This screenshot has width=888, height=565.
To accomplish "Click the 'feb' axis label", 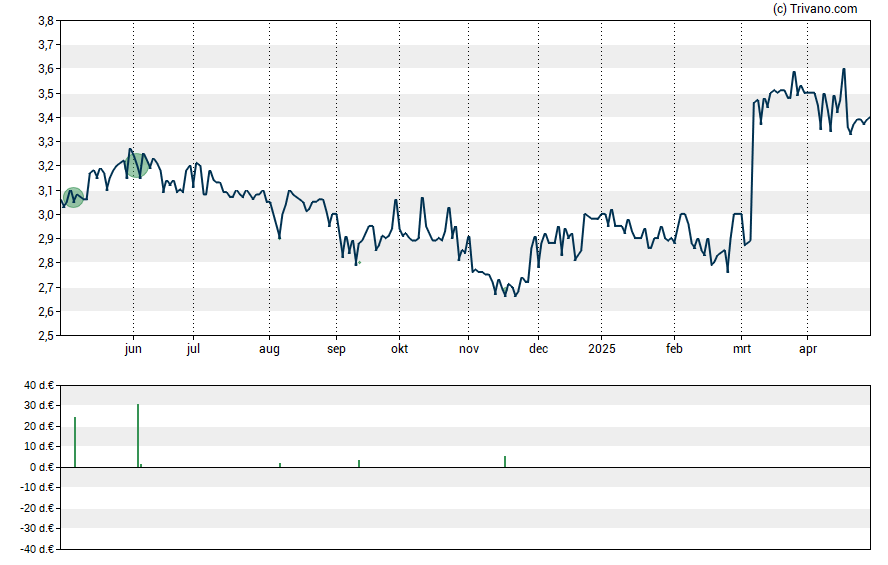I will pos(674,349).
